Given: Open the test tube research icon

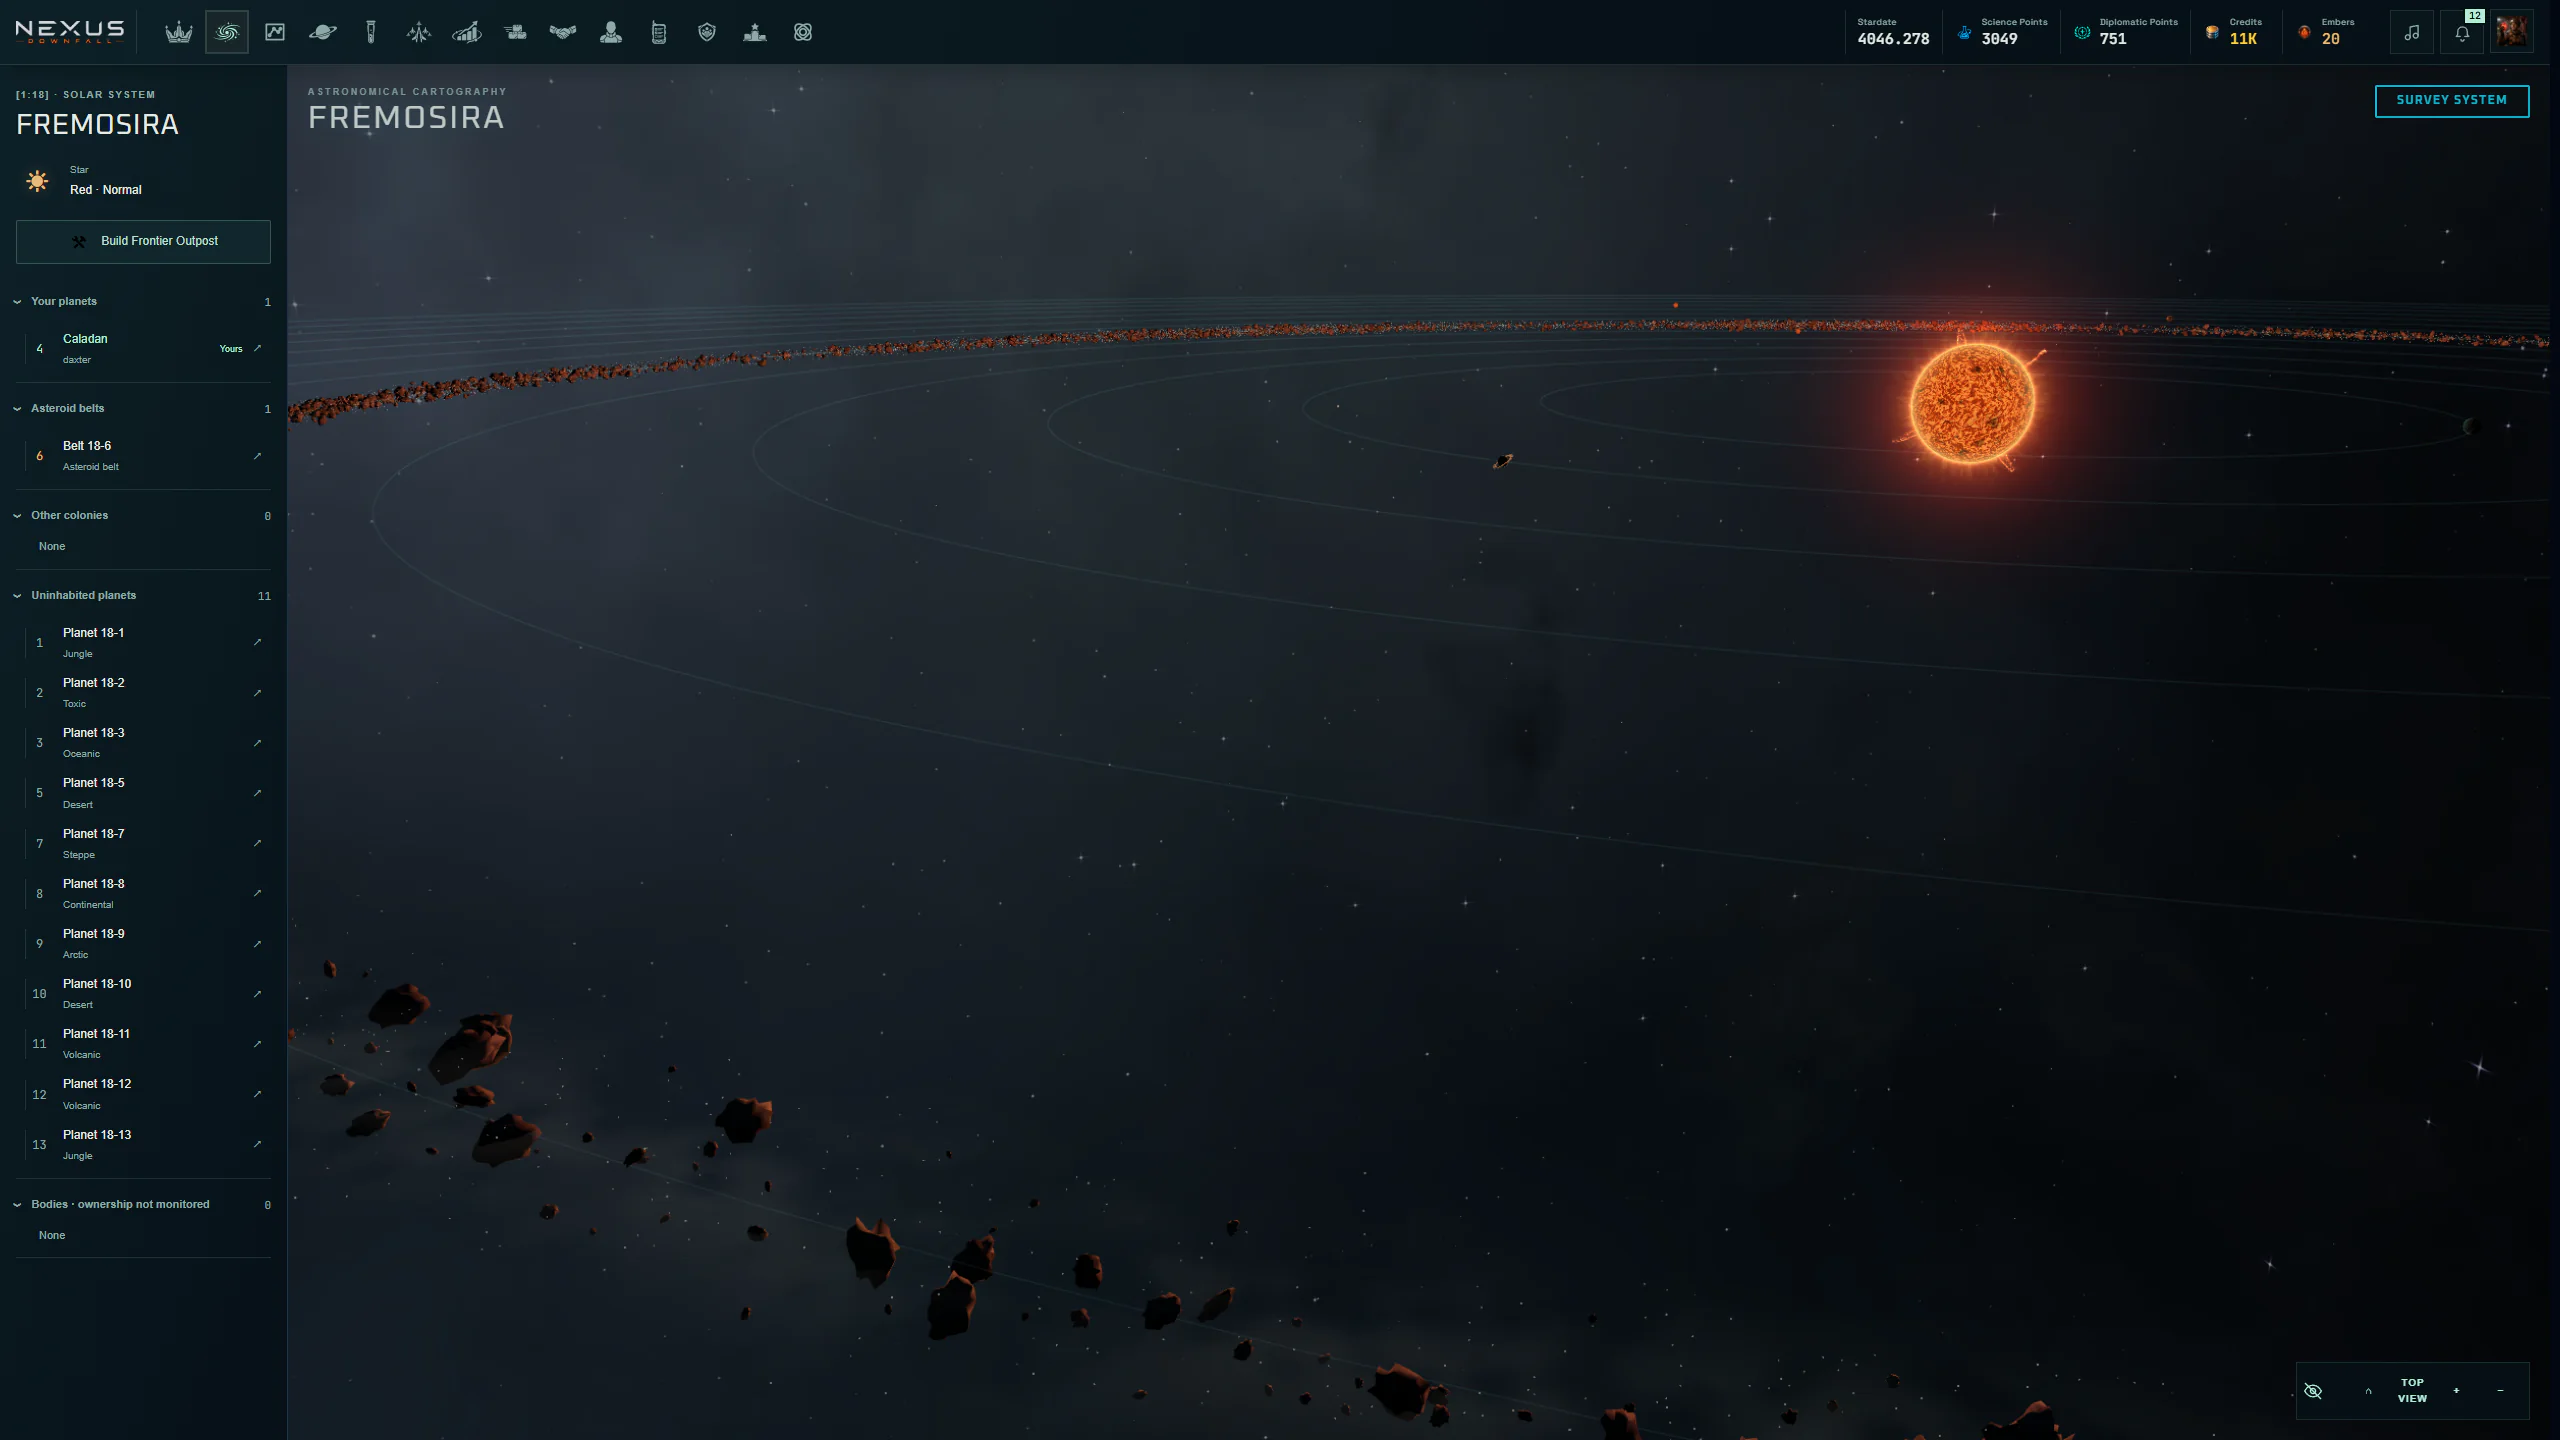Looking at the screenshot, I should click(x=371, y=33).
